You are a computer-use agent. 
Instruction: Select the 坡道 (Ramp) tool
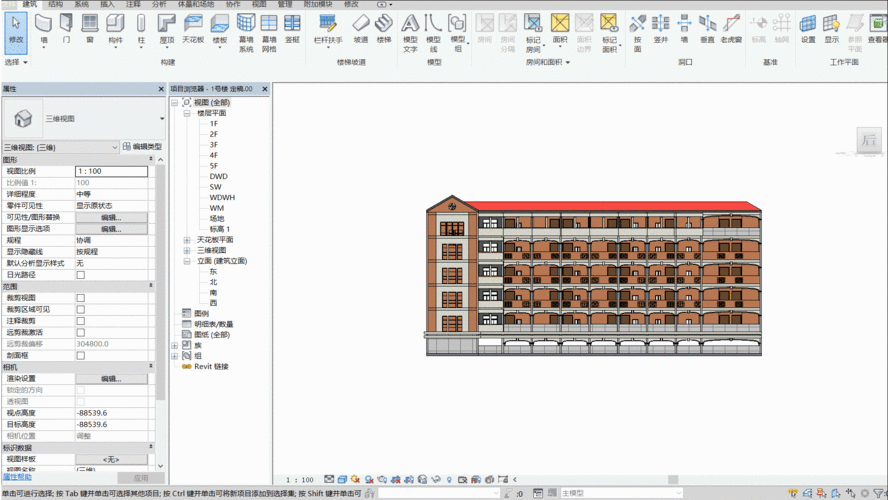tap(361, 28)
